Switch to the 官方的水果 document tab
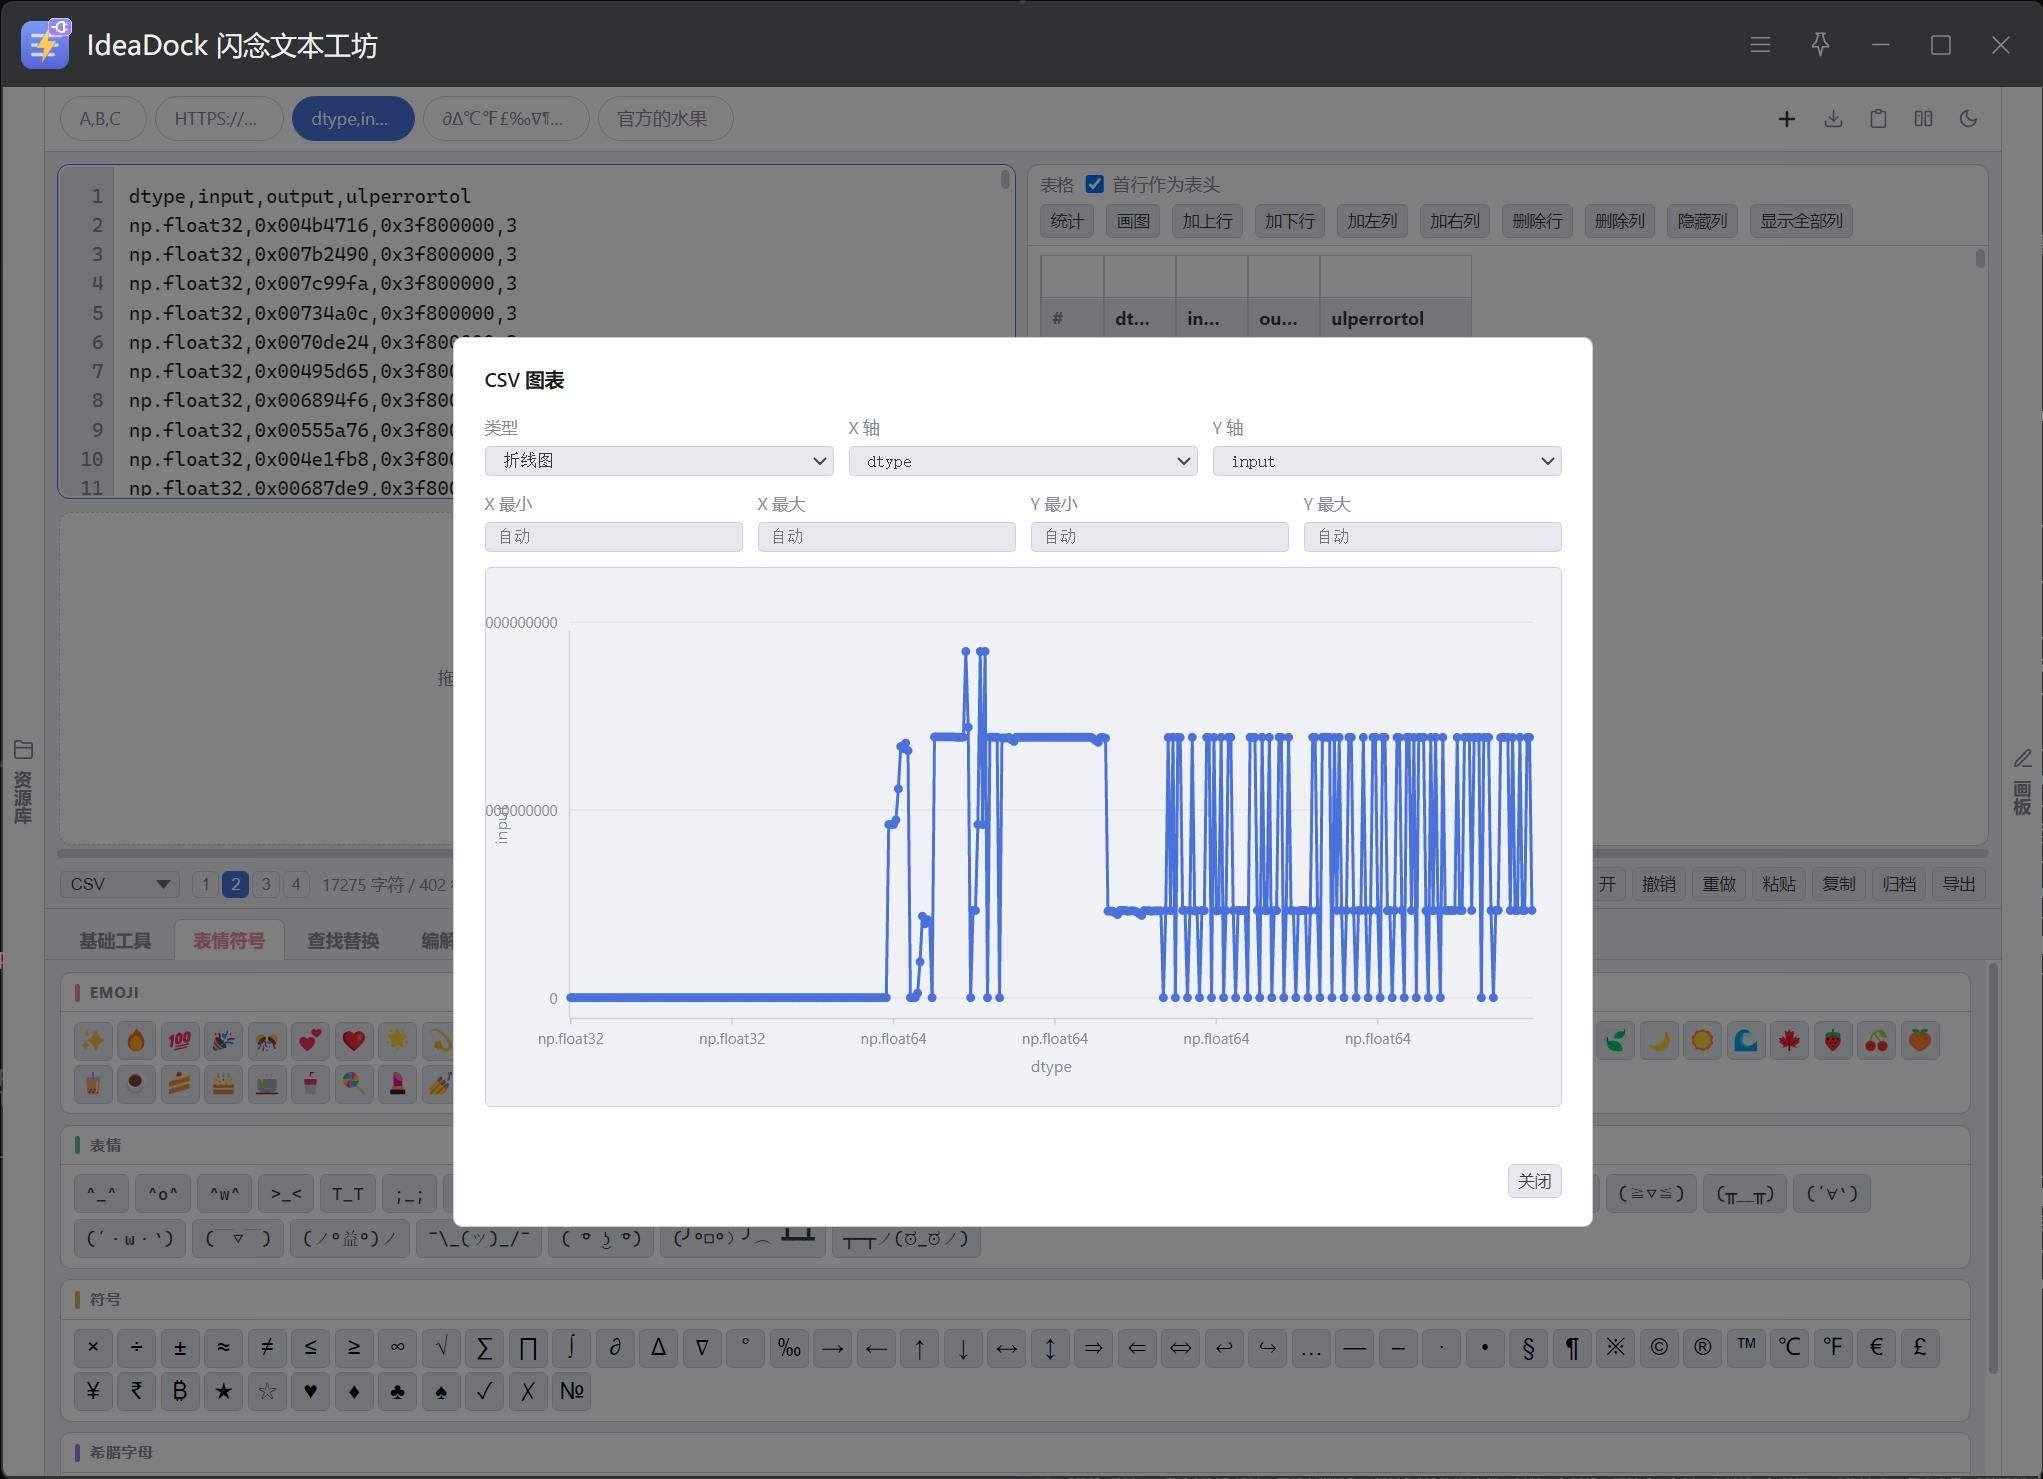The height and width of the screenshot is (1479, 2043). point(664,119)
